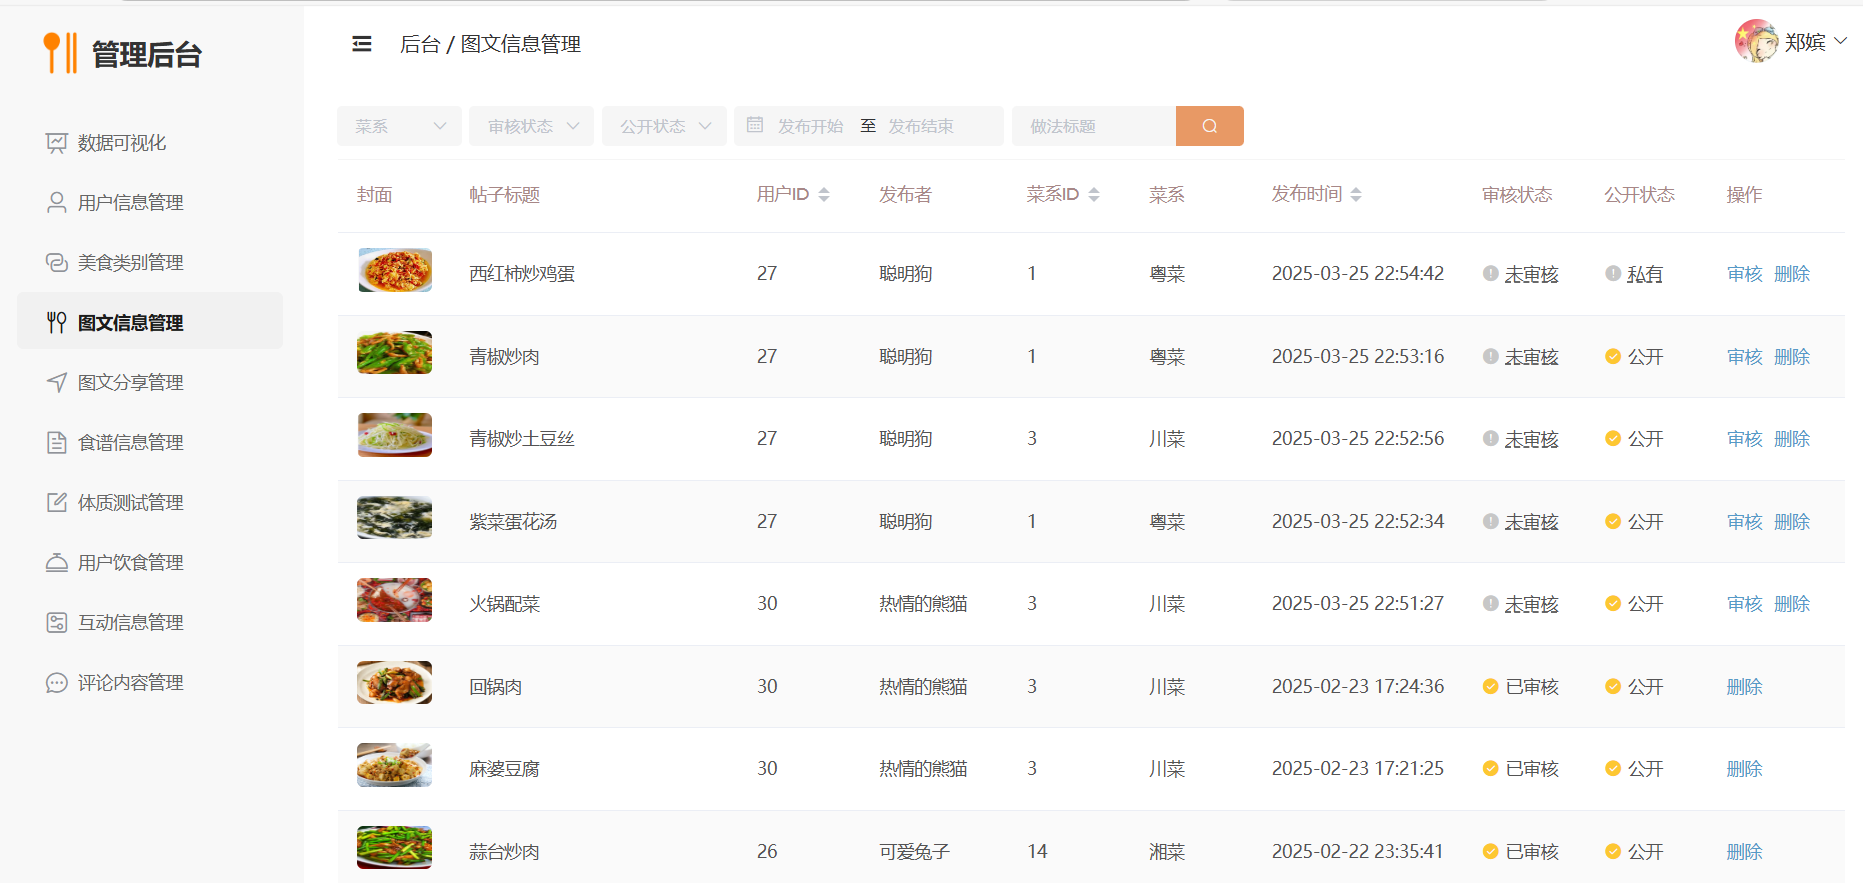Viewport: 1863px width, 883px height.
Task: Click the calendar icon in date range
Action: click(755, 125)
